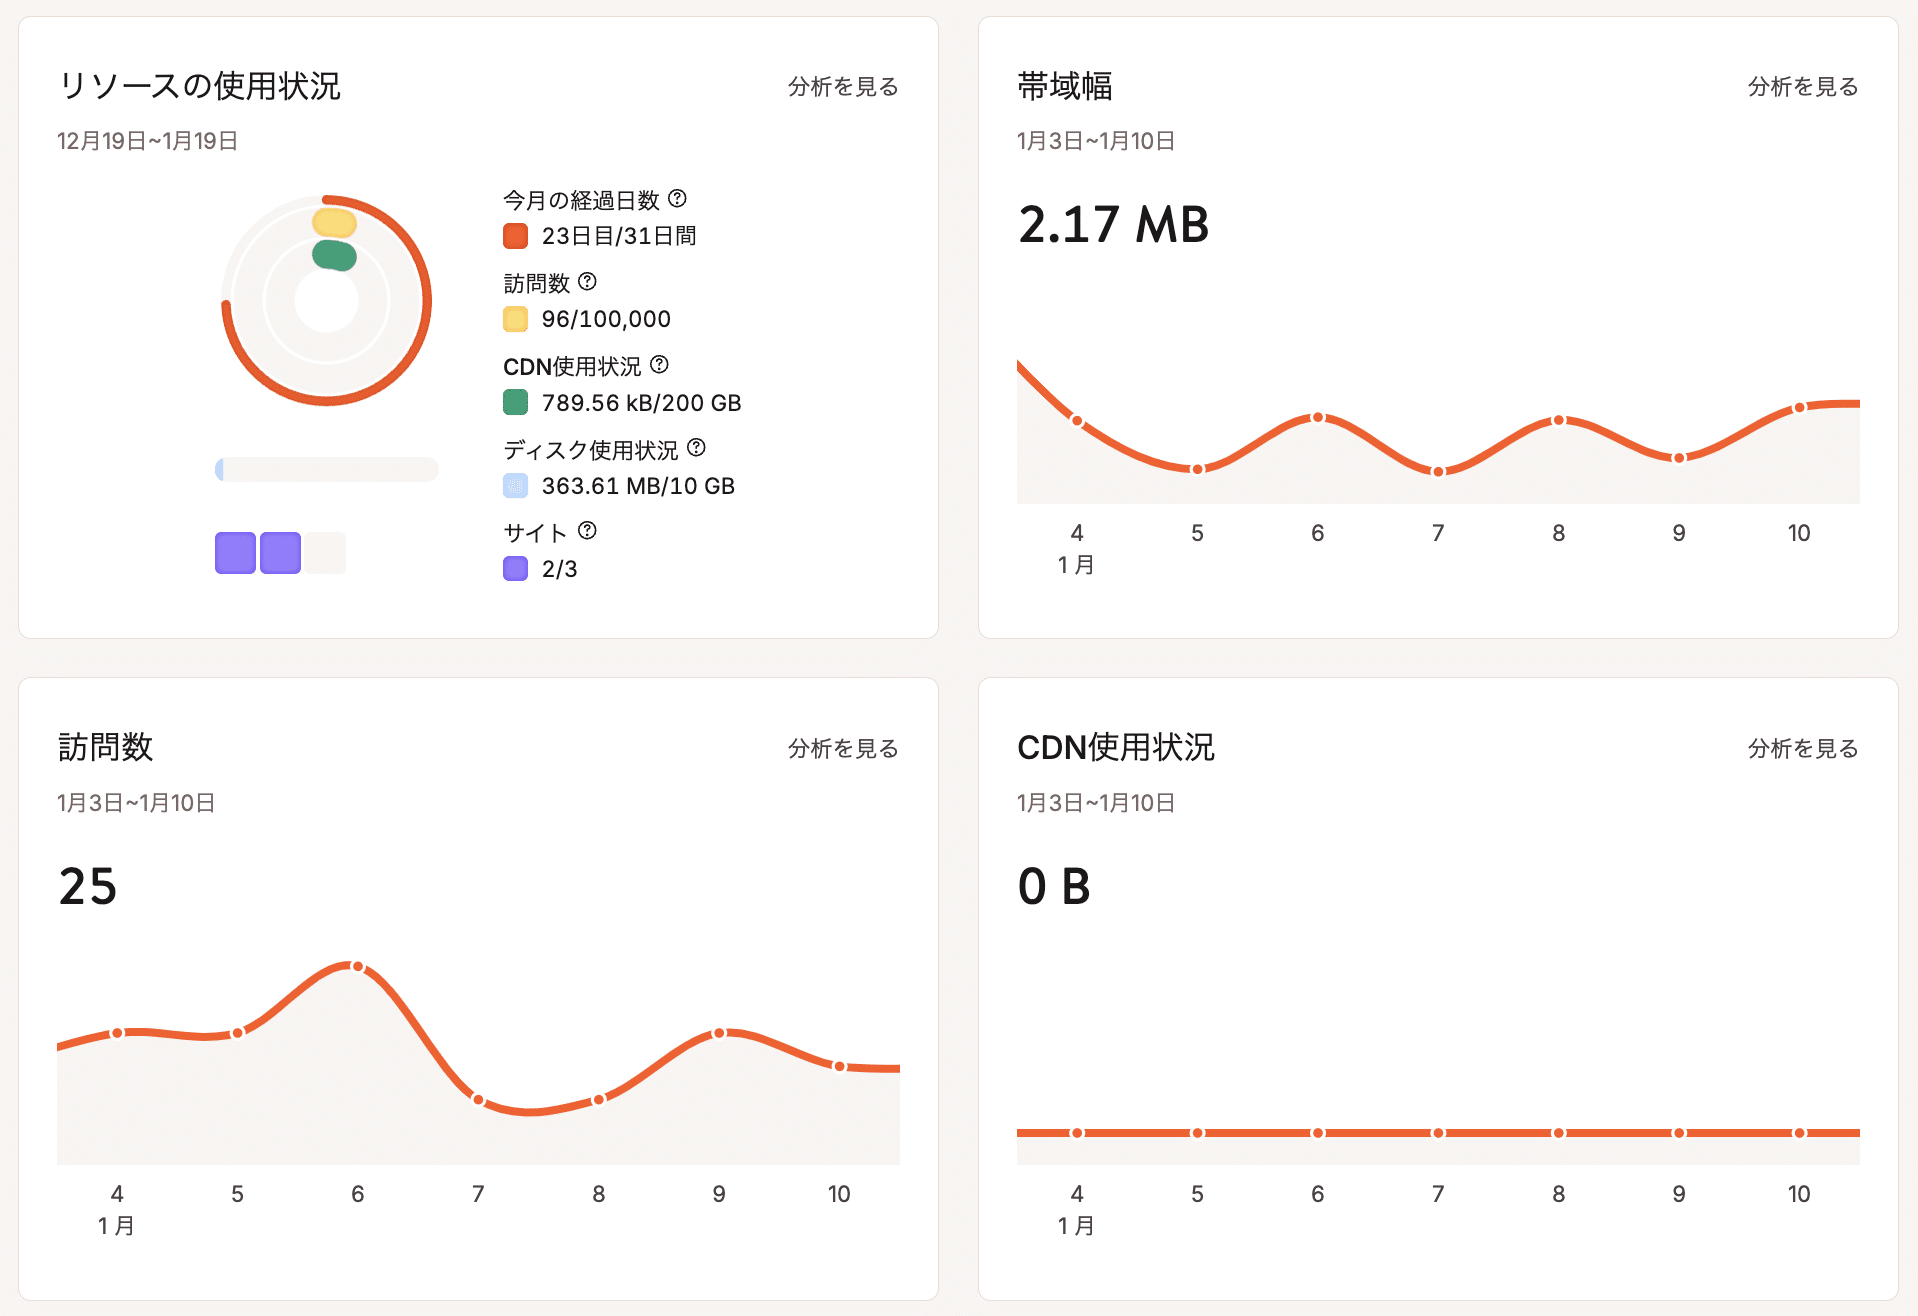Click CDN使用状況 chart point for day 10

[1799, 1133]
